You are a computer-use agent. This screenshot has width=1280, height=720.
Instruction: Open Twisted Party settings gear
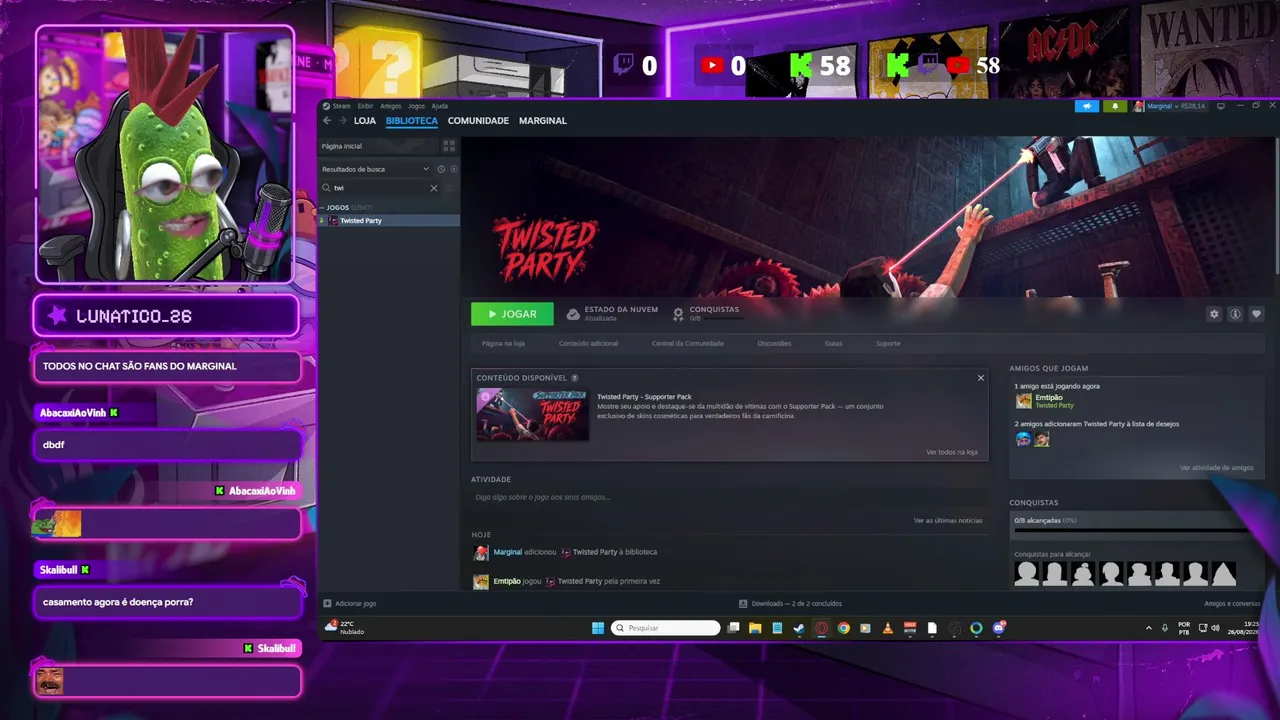(x=1214, y=314)
